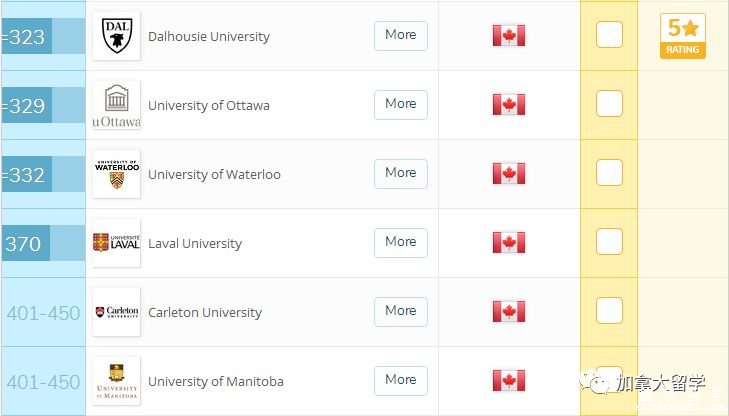Expand More details for Dalhousie University
The image size is (729, 416).
coord(401,36)
